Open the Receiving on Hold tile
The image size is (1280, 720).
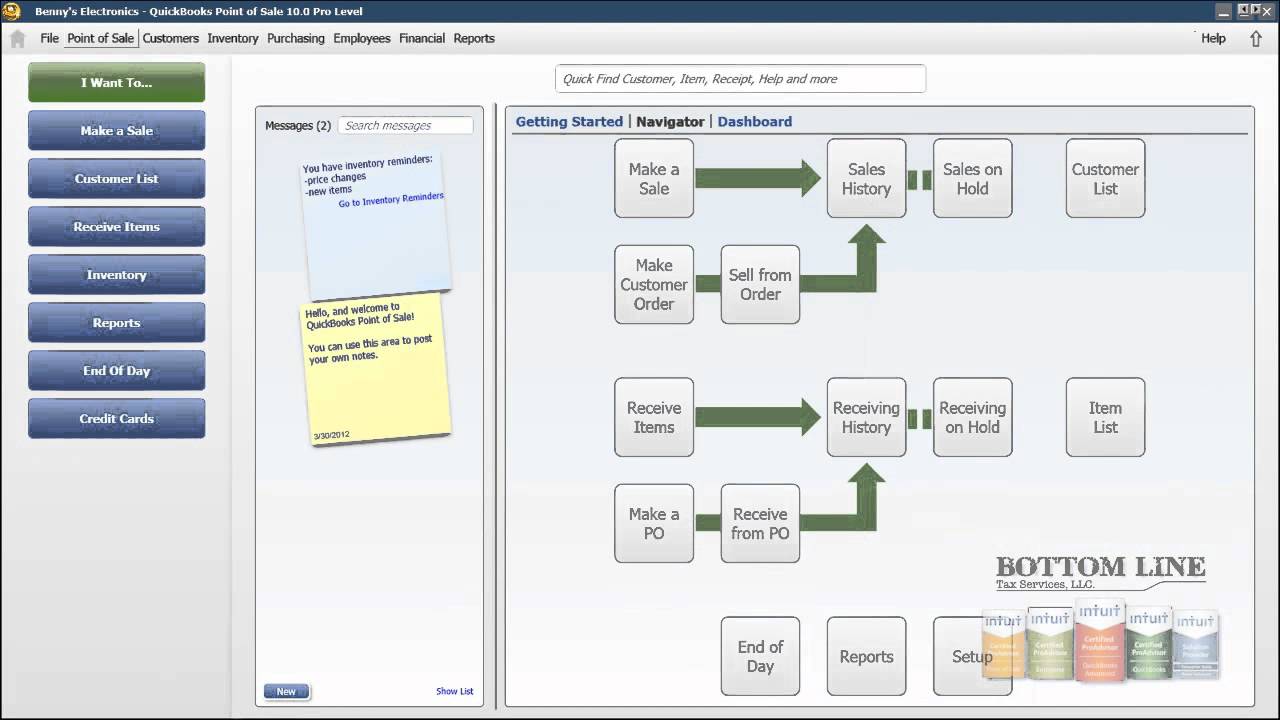click(x=972, y=417)
